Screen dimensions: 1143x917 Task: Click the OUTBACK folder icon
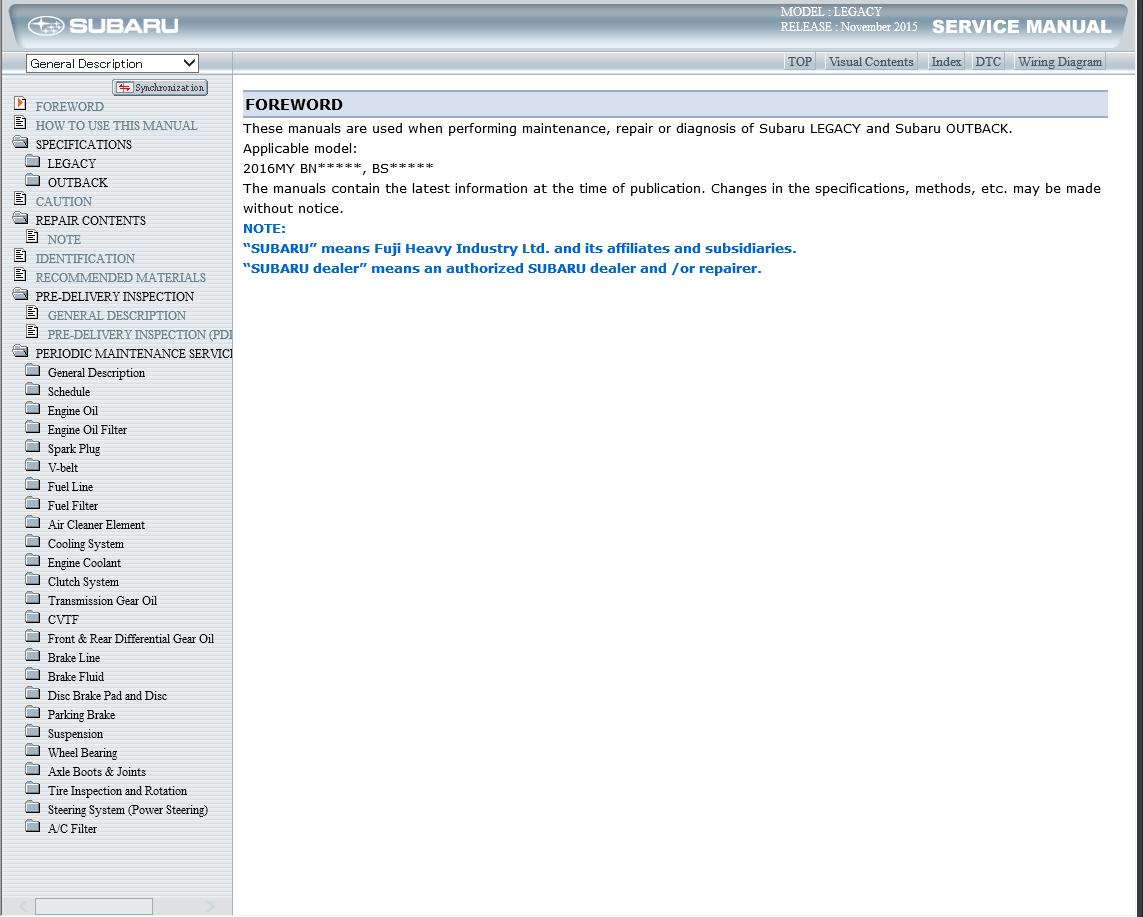[33, 179]
